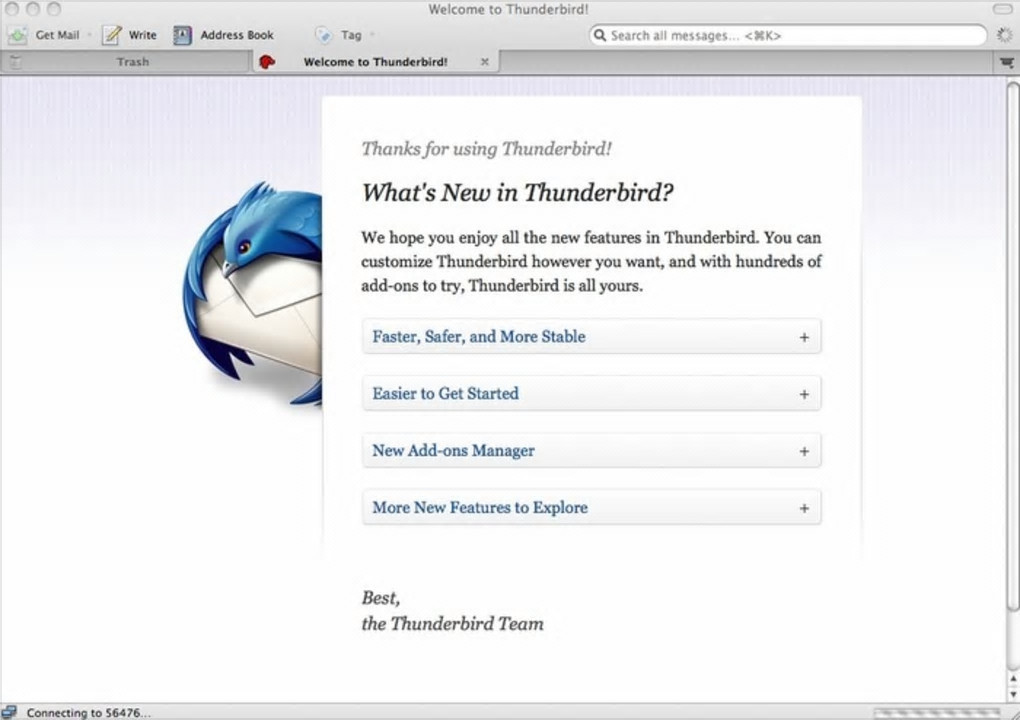Select the Welcome to Thunderbird! tab
Viewport: 1020px width, 720px height.
pos(375,62)
